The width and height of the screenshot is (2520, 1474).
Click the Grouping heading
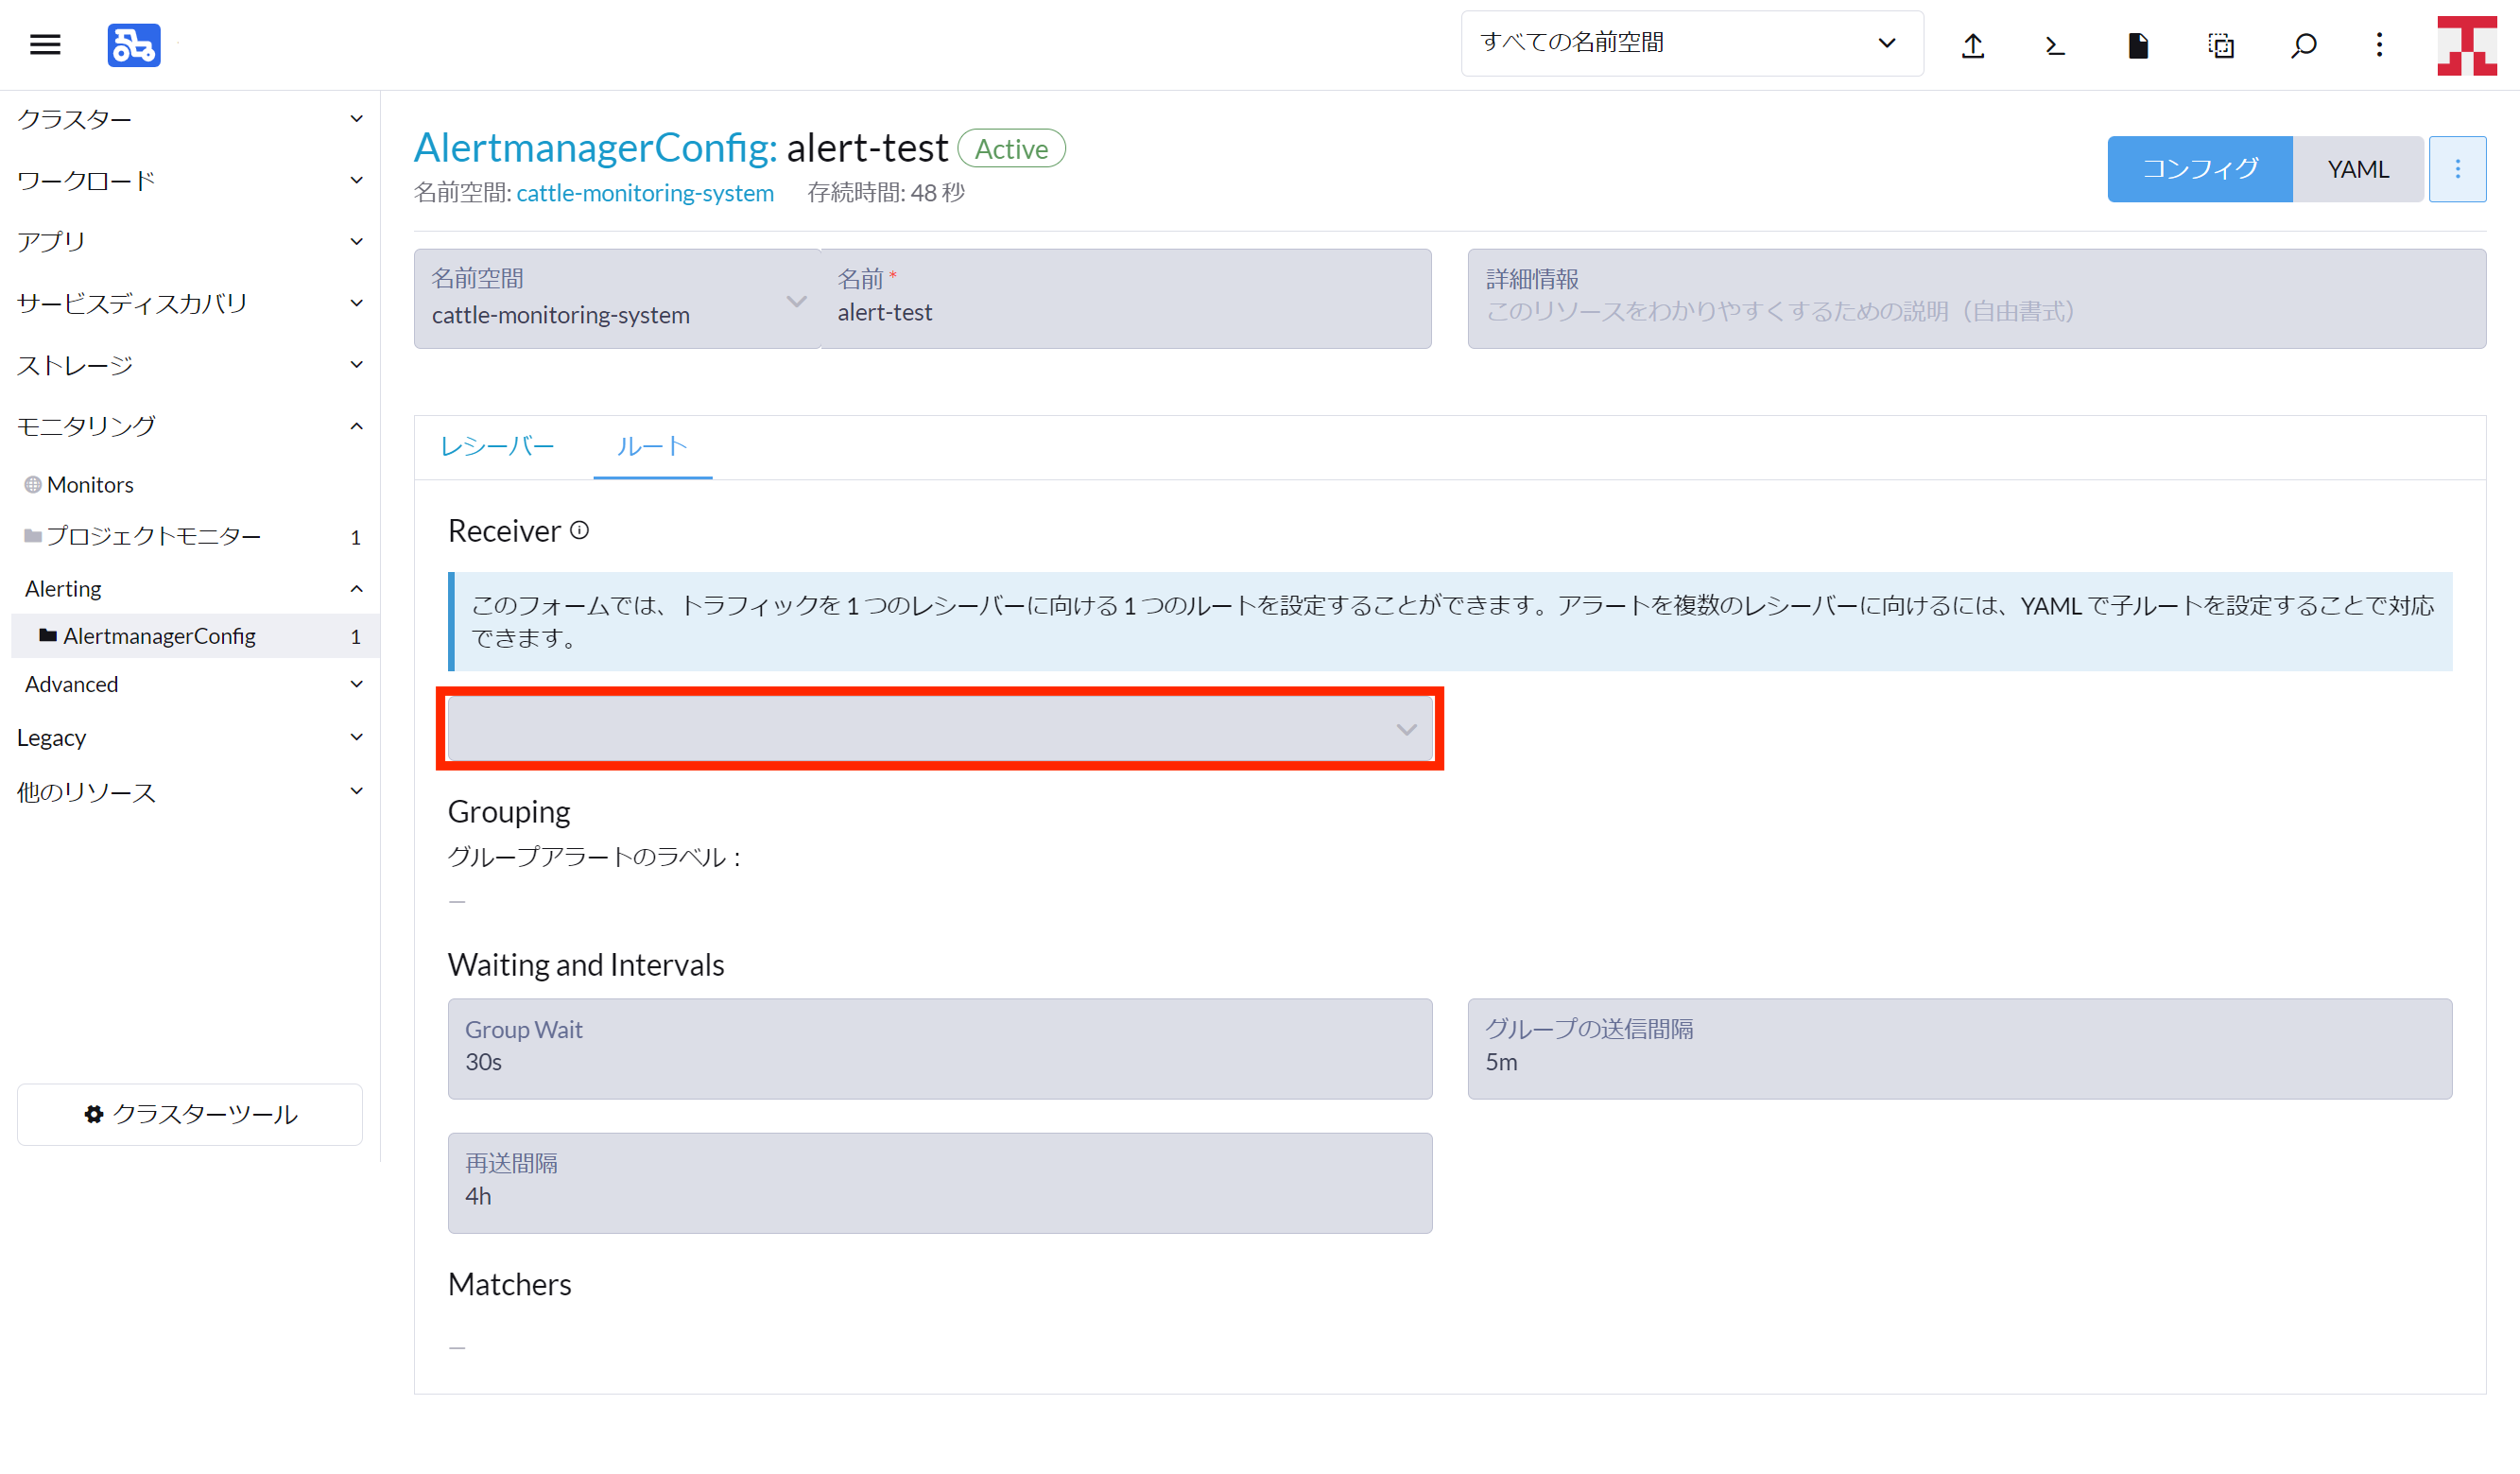coord(509,811)
